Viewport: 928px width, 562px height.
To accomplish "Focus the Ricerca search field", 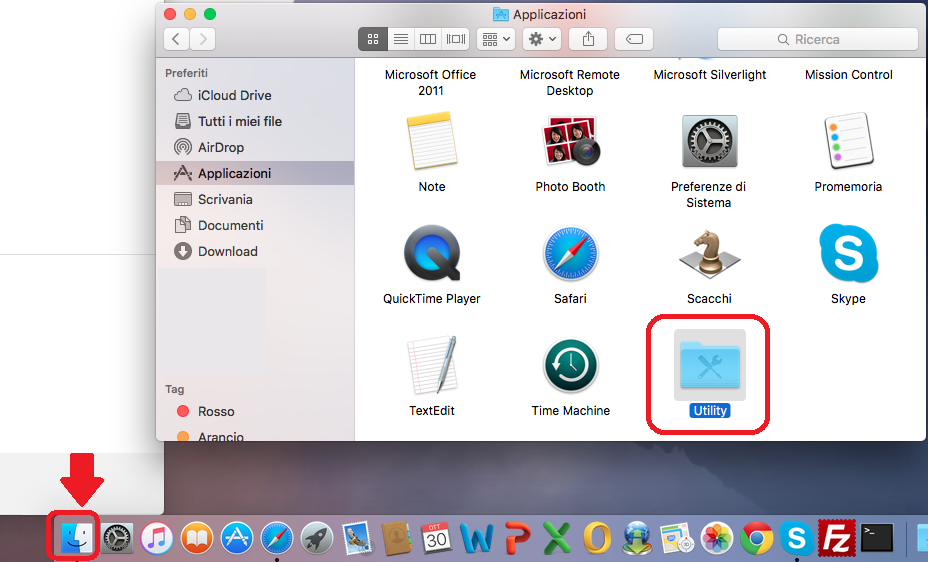I will pos(817,39).
